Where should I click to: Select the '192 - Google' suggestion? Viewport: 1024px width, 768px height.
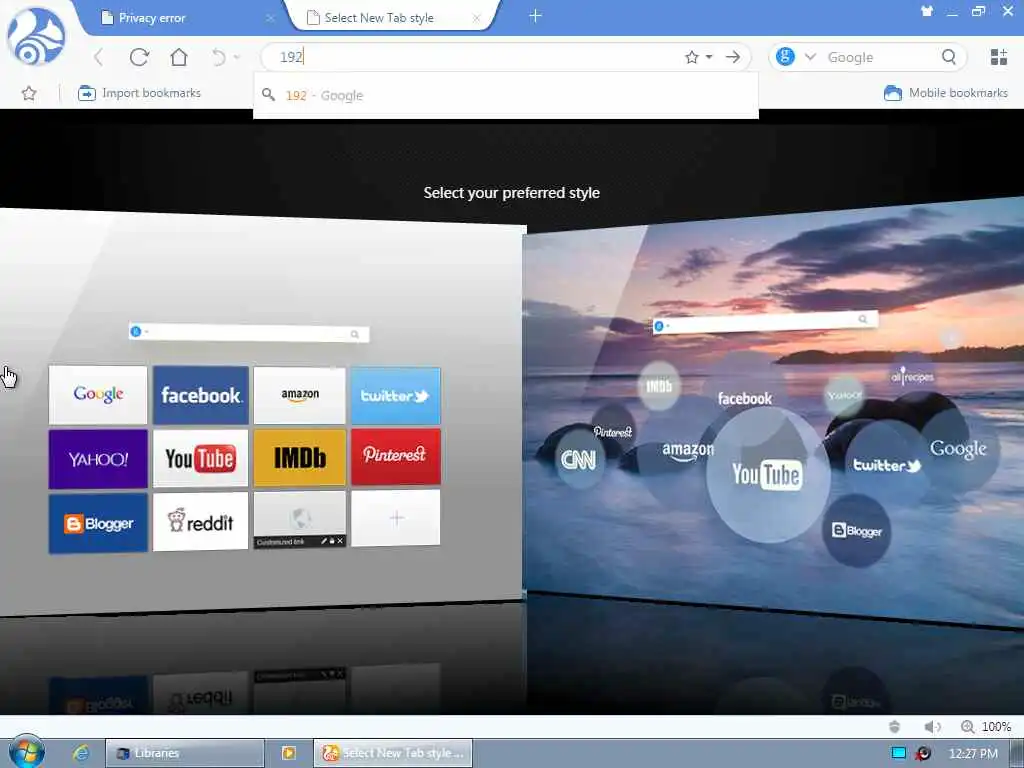coord(505,95)
